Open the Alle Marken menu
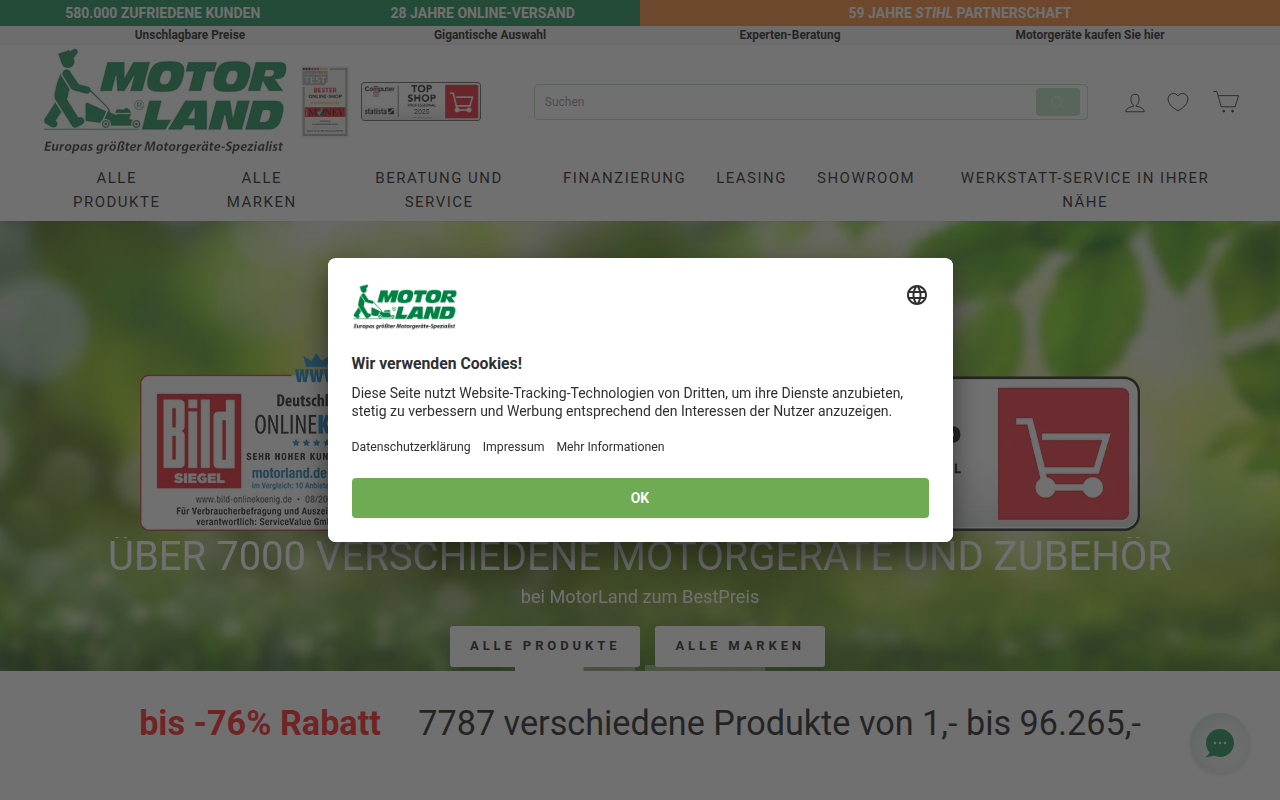 click(261, 190)
